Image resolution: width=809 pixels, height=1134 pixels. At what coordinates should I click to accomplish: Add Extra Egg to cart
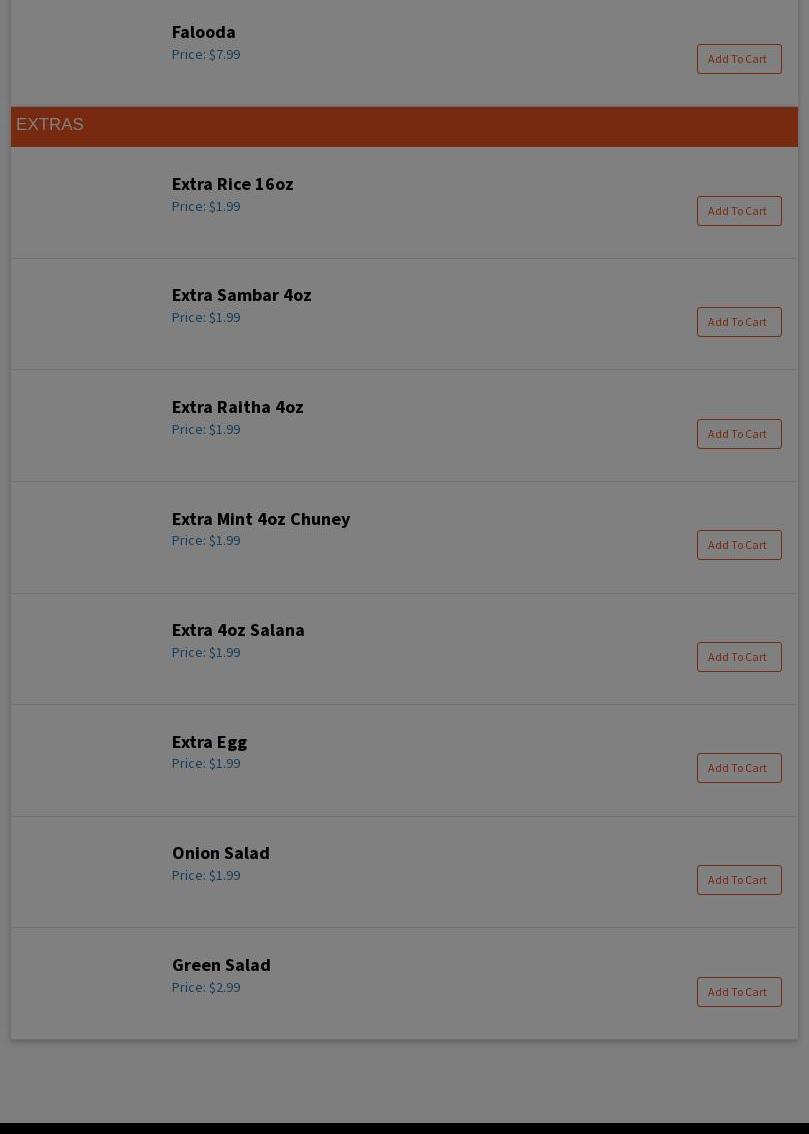click(738, 768)
